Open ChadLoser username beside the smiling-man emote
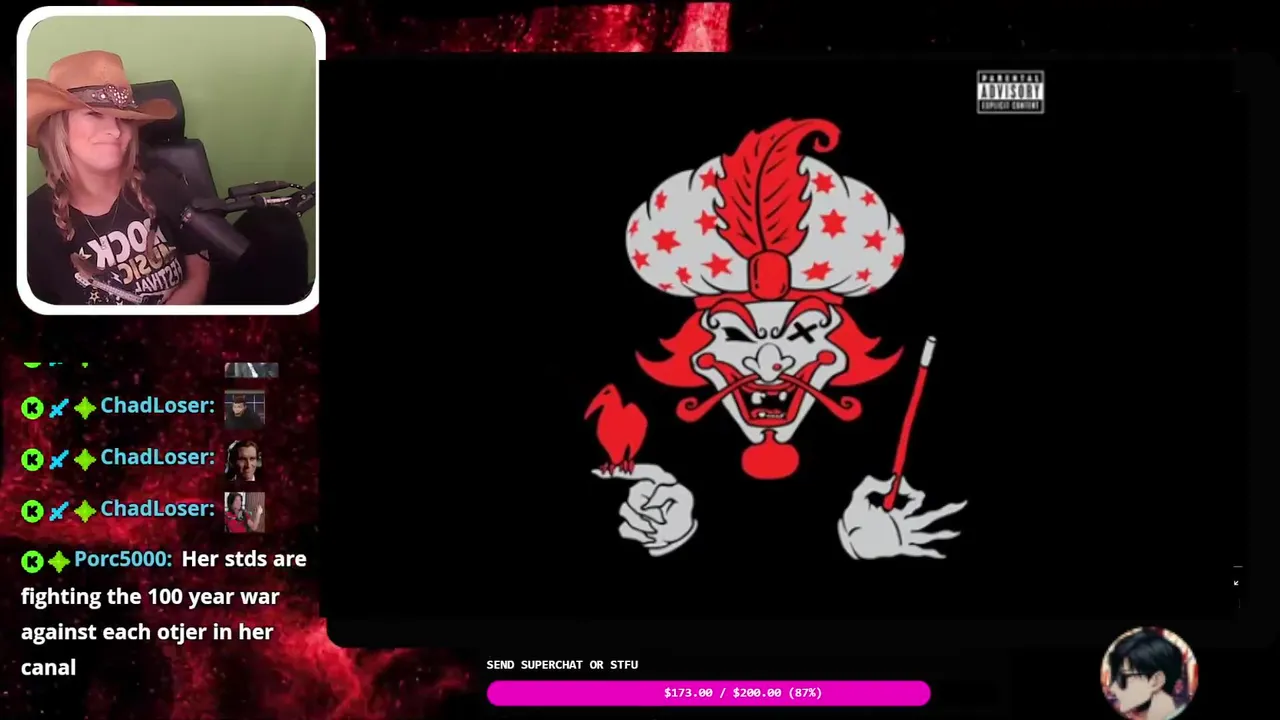The width and height of the screenshot is (1280, 720). (157, 457)
